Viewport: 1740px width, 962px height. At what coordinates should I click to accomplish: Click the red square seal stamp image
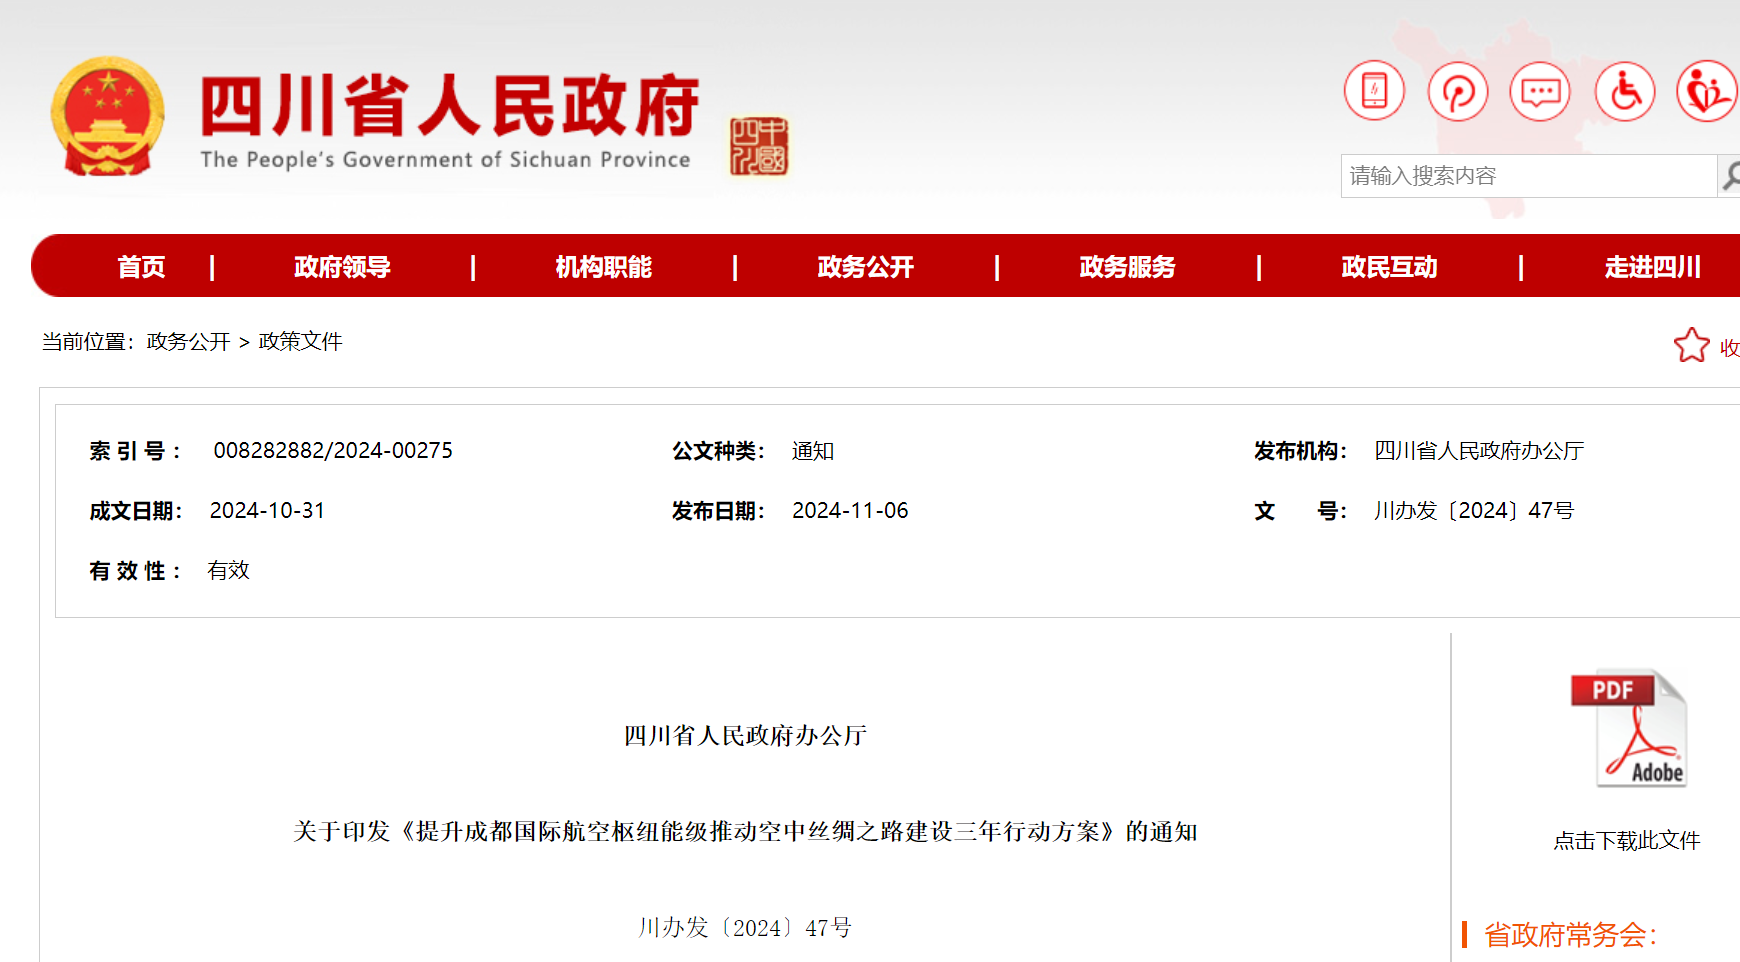point(758,146)
